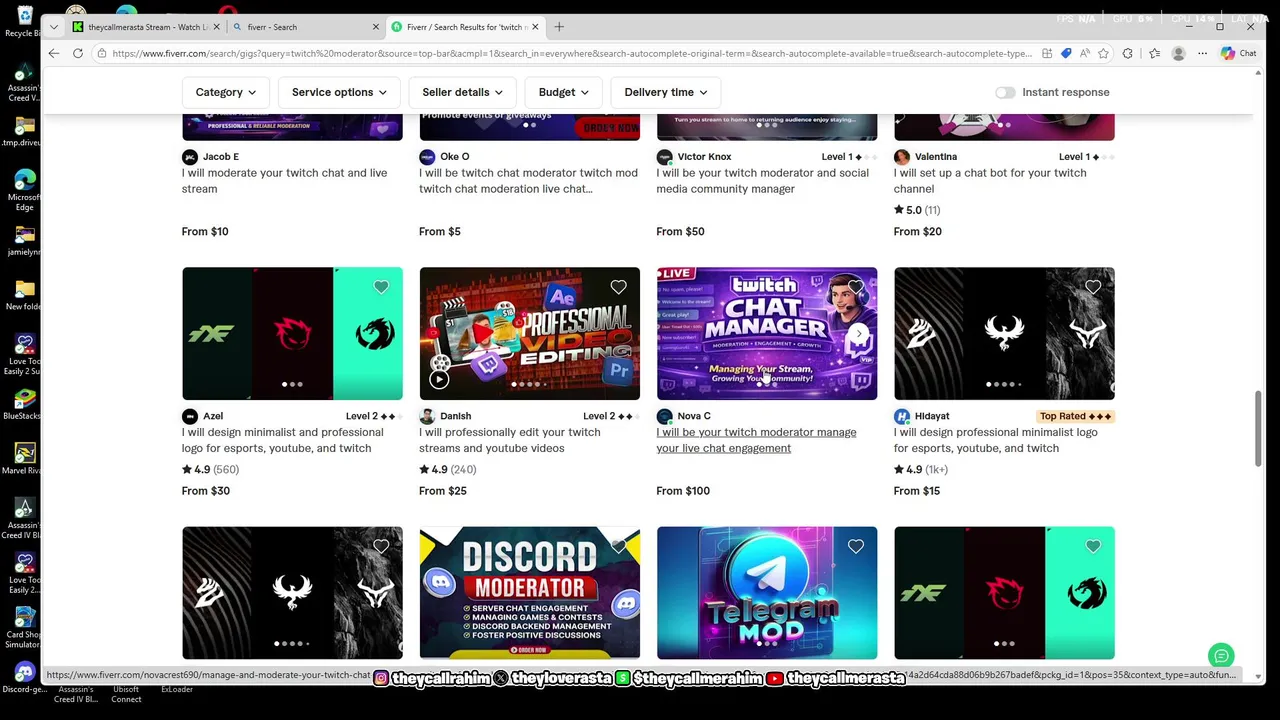1280x720 pixels.
Task: Favorite Danish's video editing gig heart icon
Action: 618,287
